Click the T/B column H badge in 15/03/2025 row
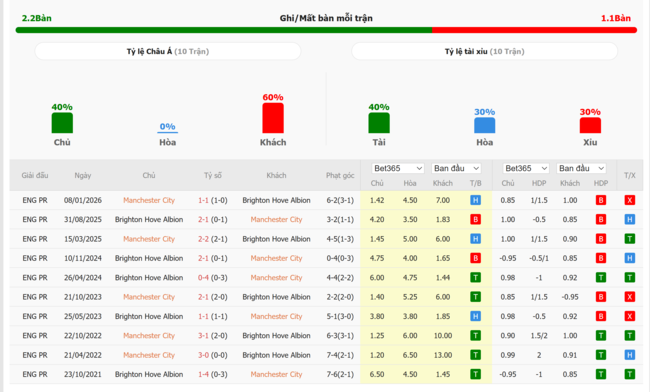Image resolution: width=650 pixels, height=392 pixels. (475, 239)
